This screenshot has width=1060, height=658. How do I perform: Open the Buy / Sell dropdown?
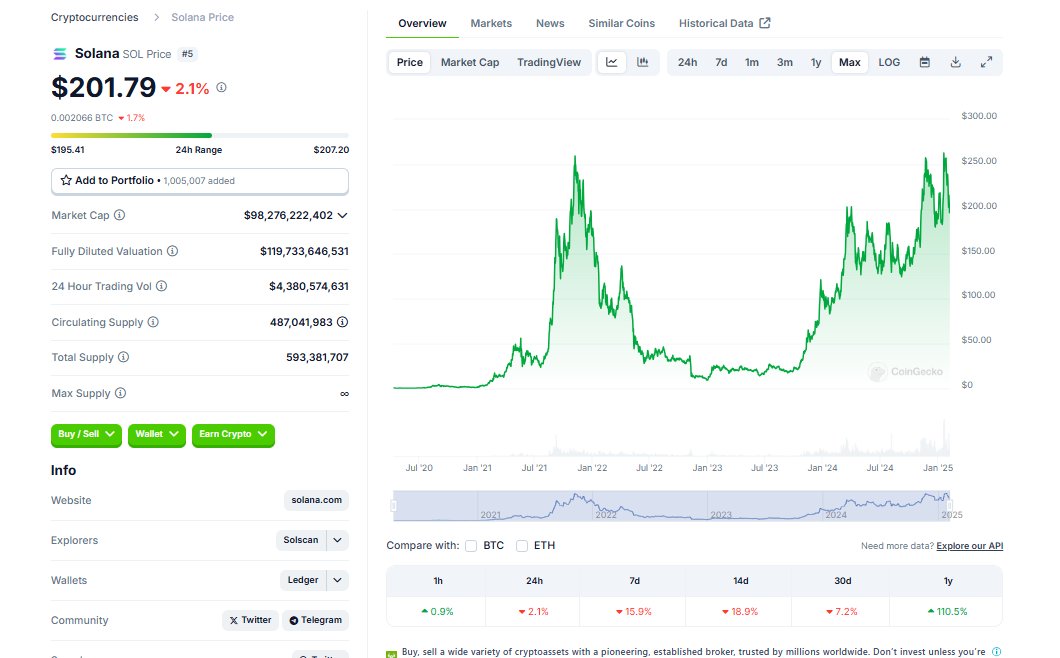click(87, 434)
